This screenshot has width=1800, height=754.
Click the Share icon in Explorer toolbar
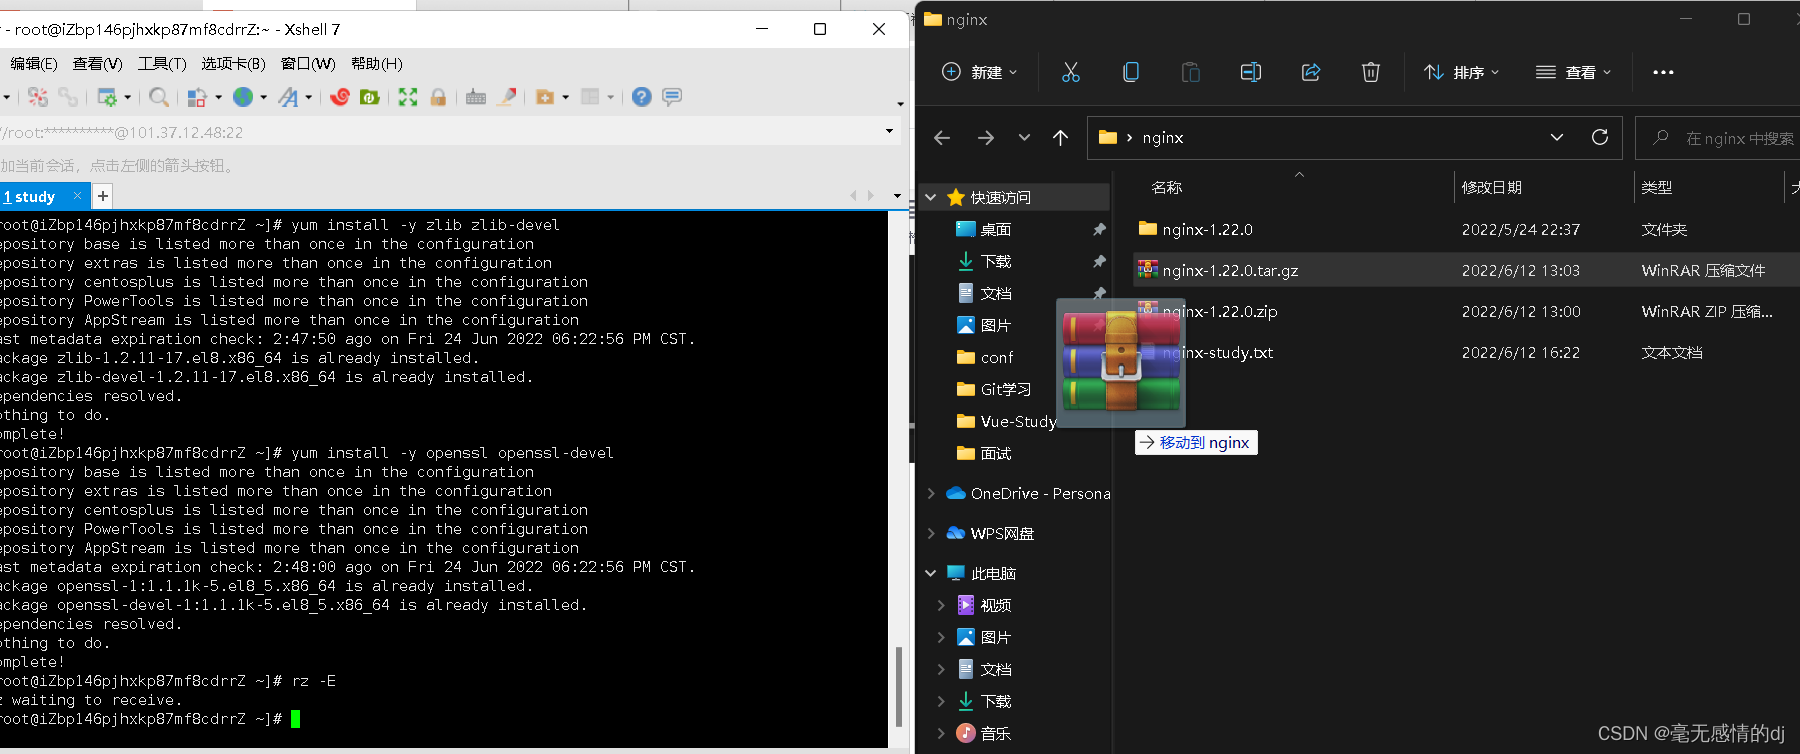(x=1311, y=72)
